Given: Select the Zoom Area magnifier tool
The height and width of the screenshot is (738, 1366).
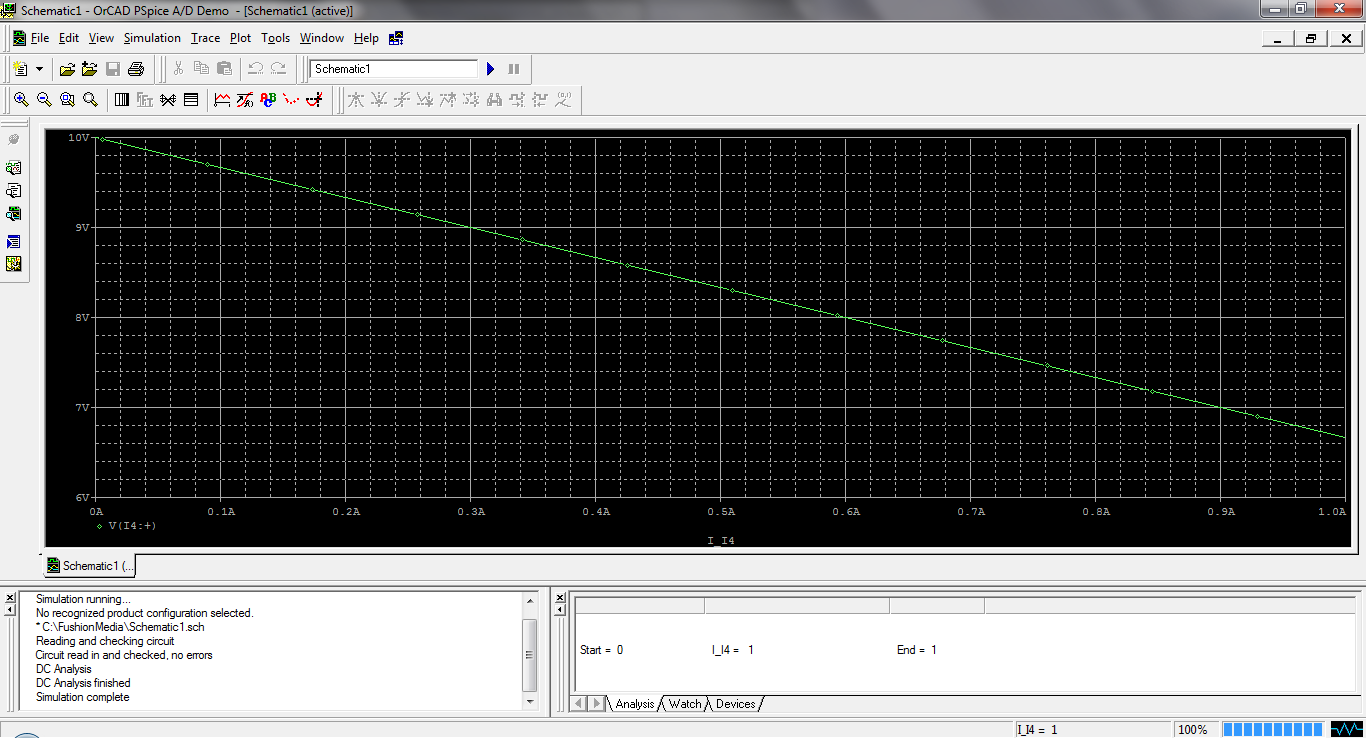Looking at the screenshot, I should 67,99.
